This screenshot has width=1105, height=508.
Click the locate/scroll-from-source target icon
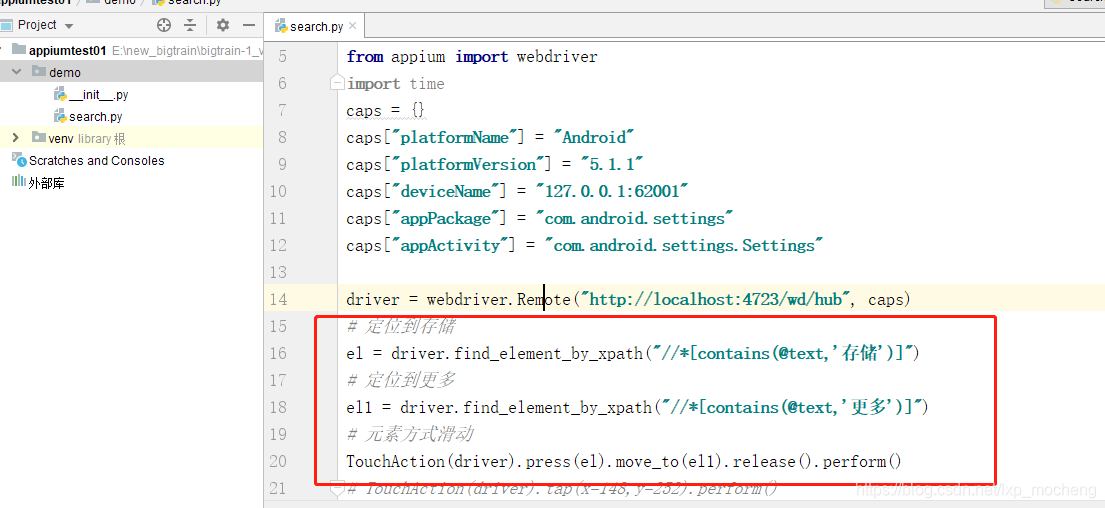point(163,25)
